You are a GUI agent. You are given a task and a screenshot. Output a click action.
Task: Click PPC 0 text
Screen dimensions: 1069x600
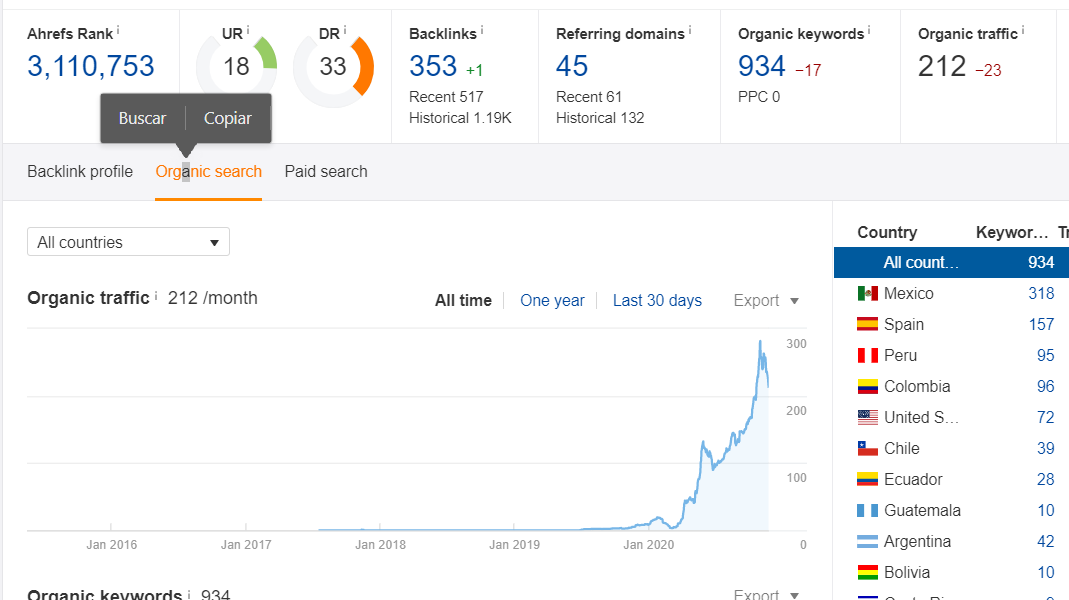click(759, 97)
